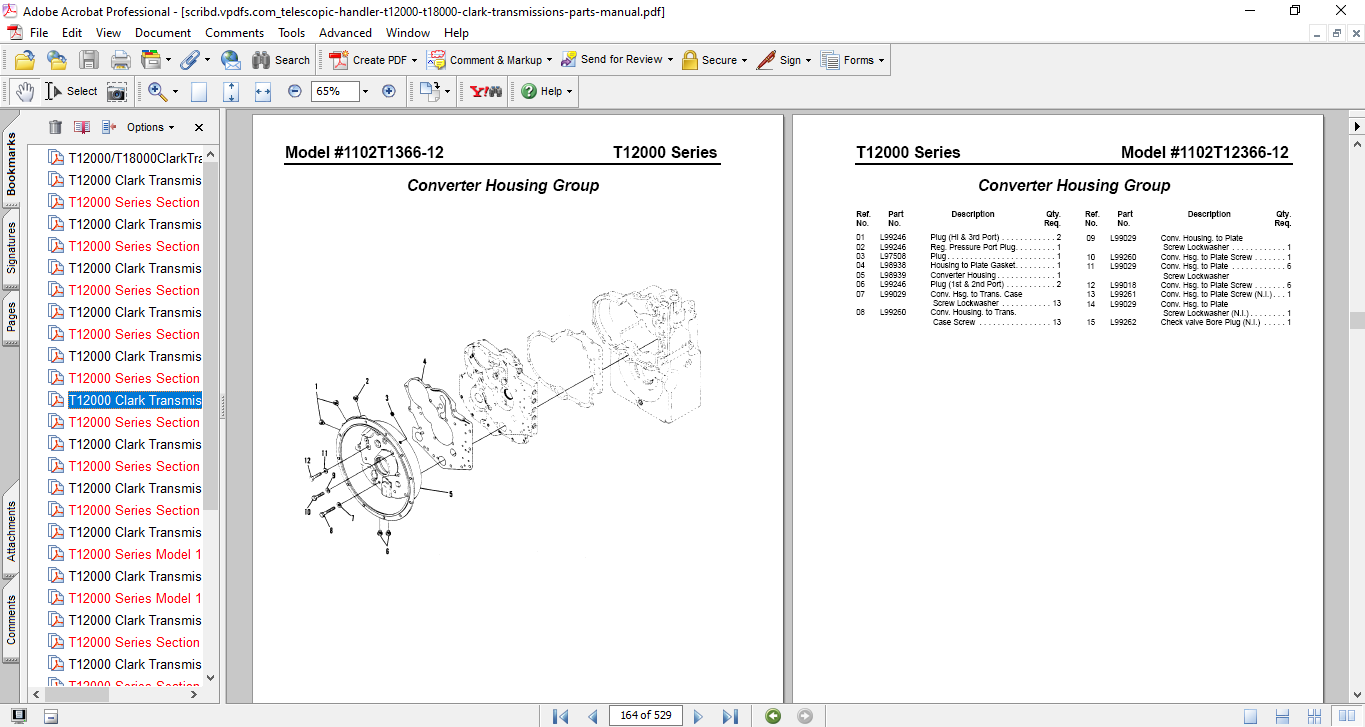Switch to Continuous-Facing page layout
The height and width of the screenshot is (727, 1365).
pyautogui.click(x=1314, y=716)
